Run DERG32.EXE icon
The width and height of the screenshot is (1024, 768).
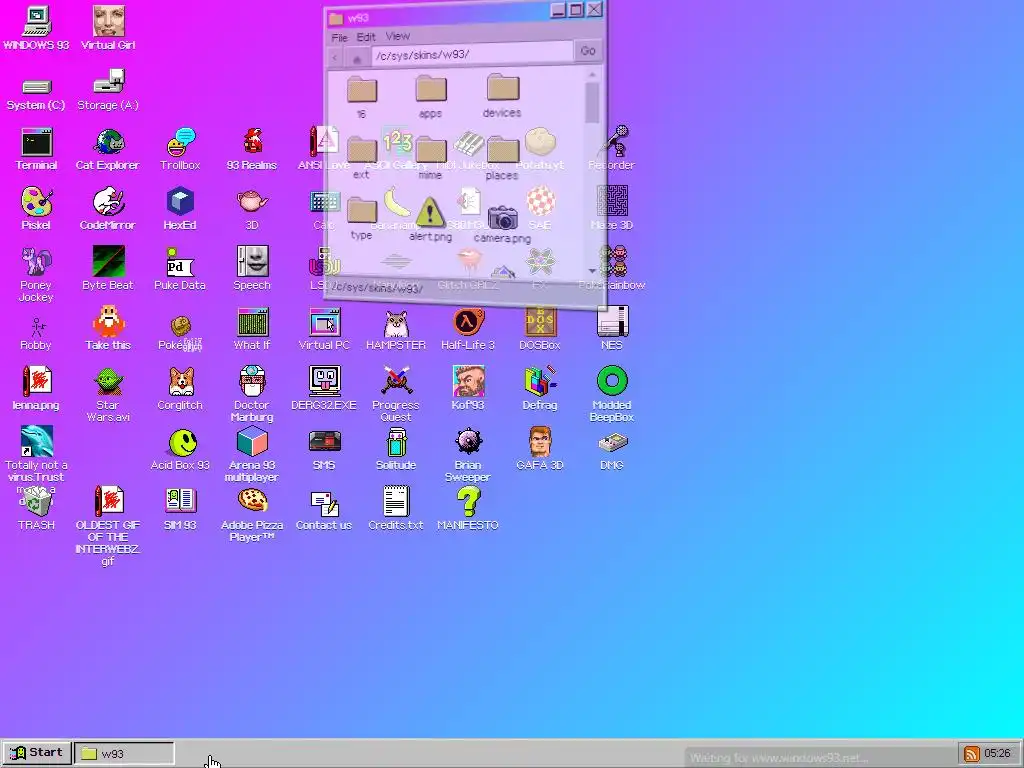coord(324,389)
